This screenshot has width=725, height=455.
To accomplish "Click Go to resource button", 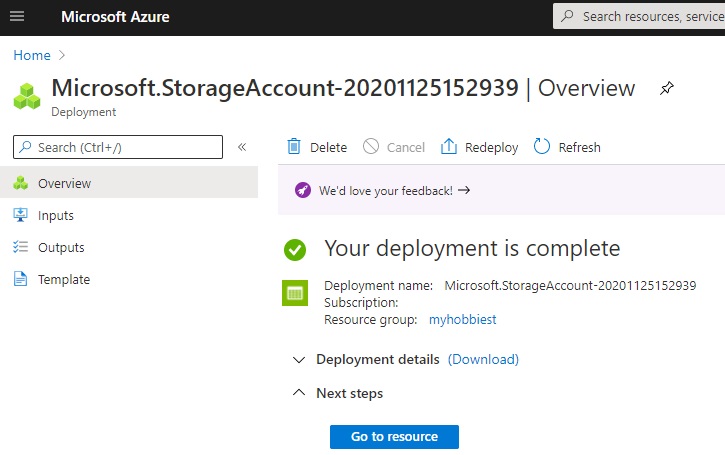I will (x=394, y=437).
